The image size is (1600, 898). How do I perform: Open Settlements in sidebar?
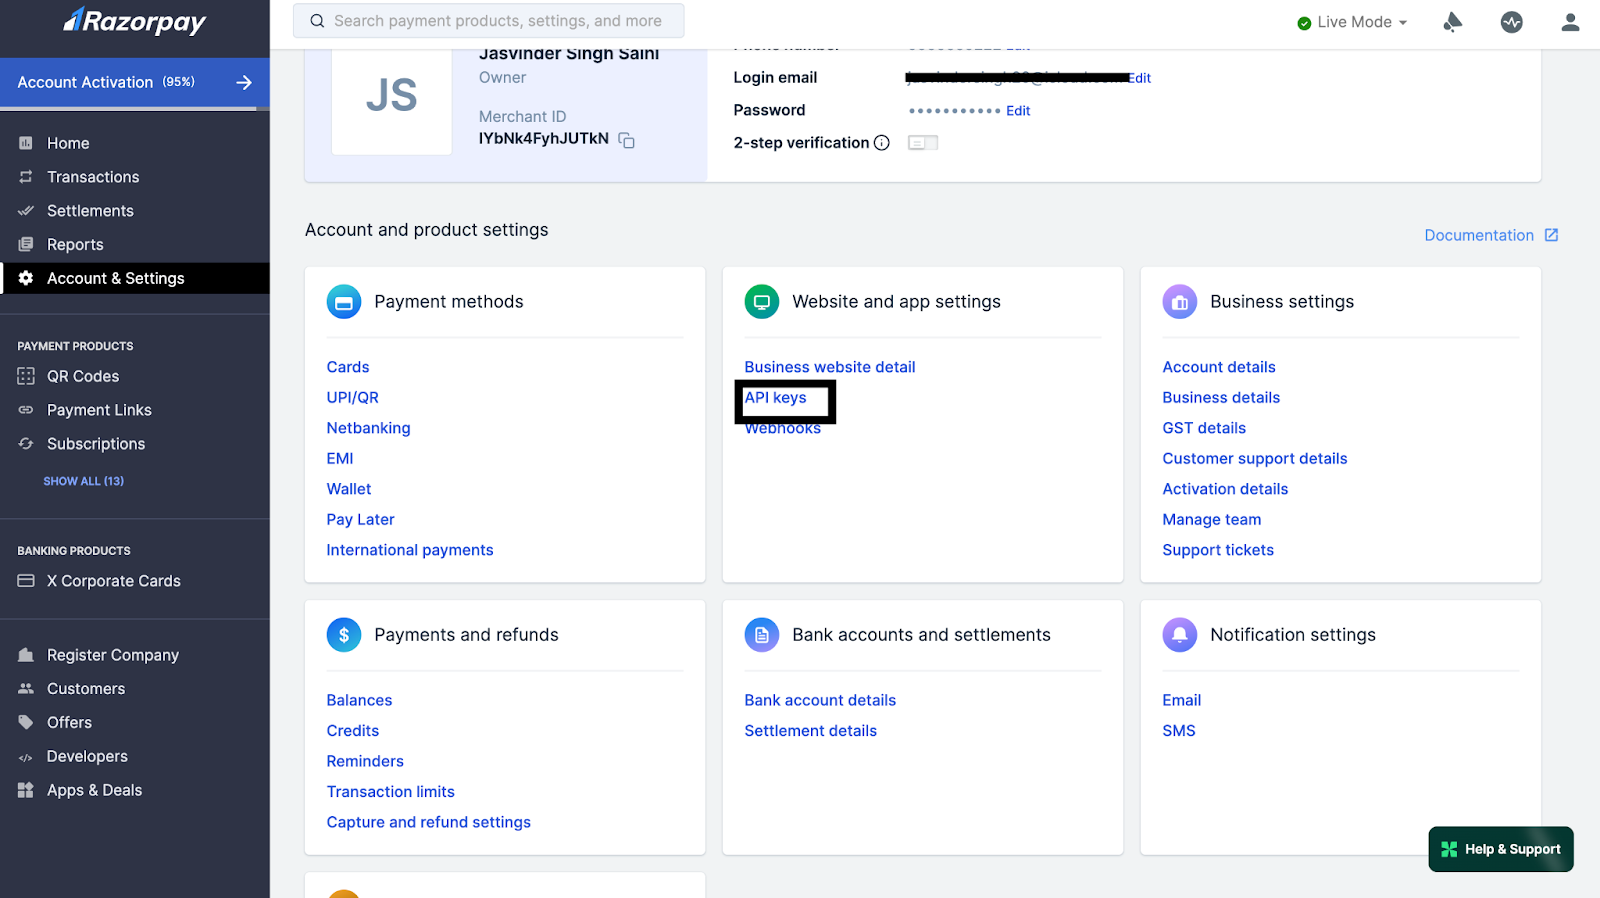click(90, 211)
